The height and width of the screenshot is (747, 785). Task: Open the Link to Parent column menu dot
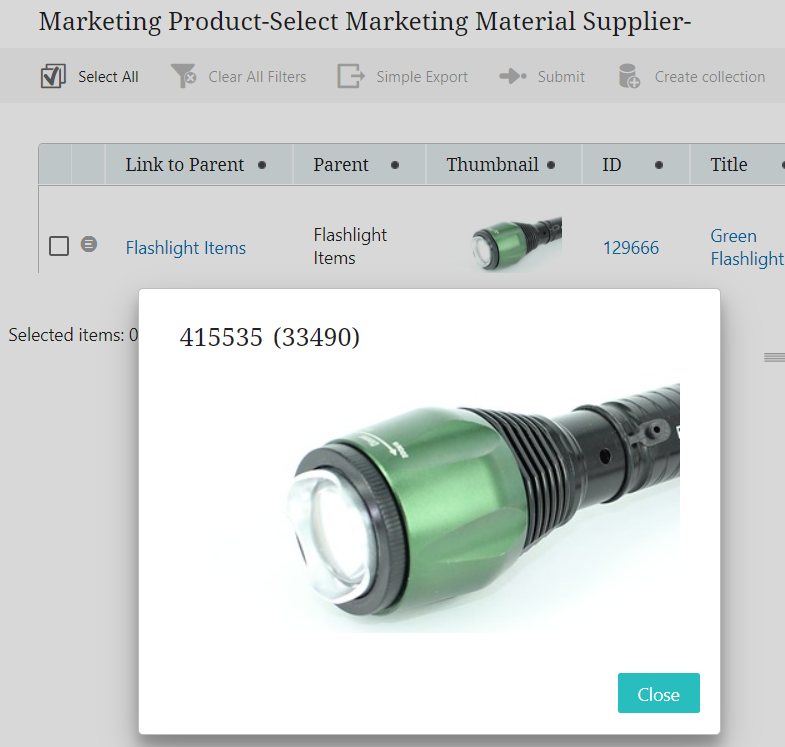(262, 165)
